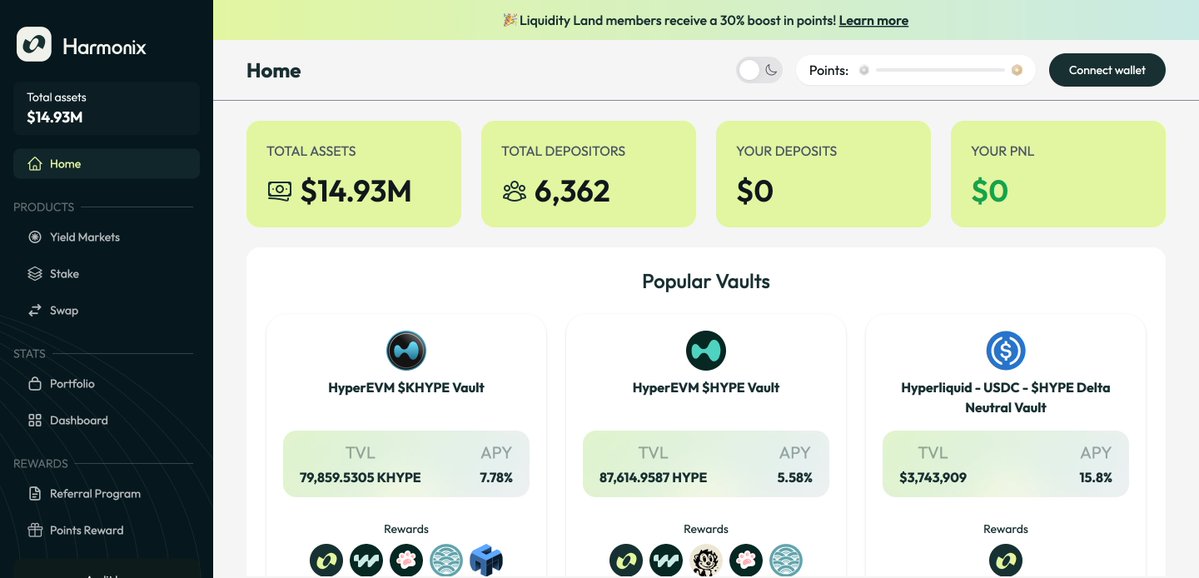Screen dimensions: 1199x578
Task: Click the sidebar Total assets $14.93M box
Action: tap(106, 109)
